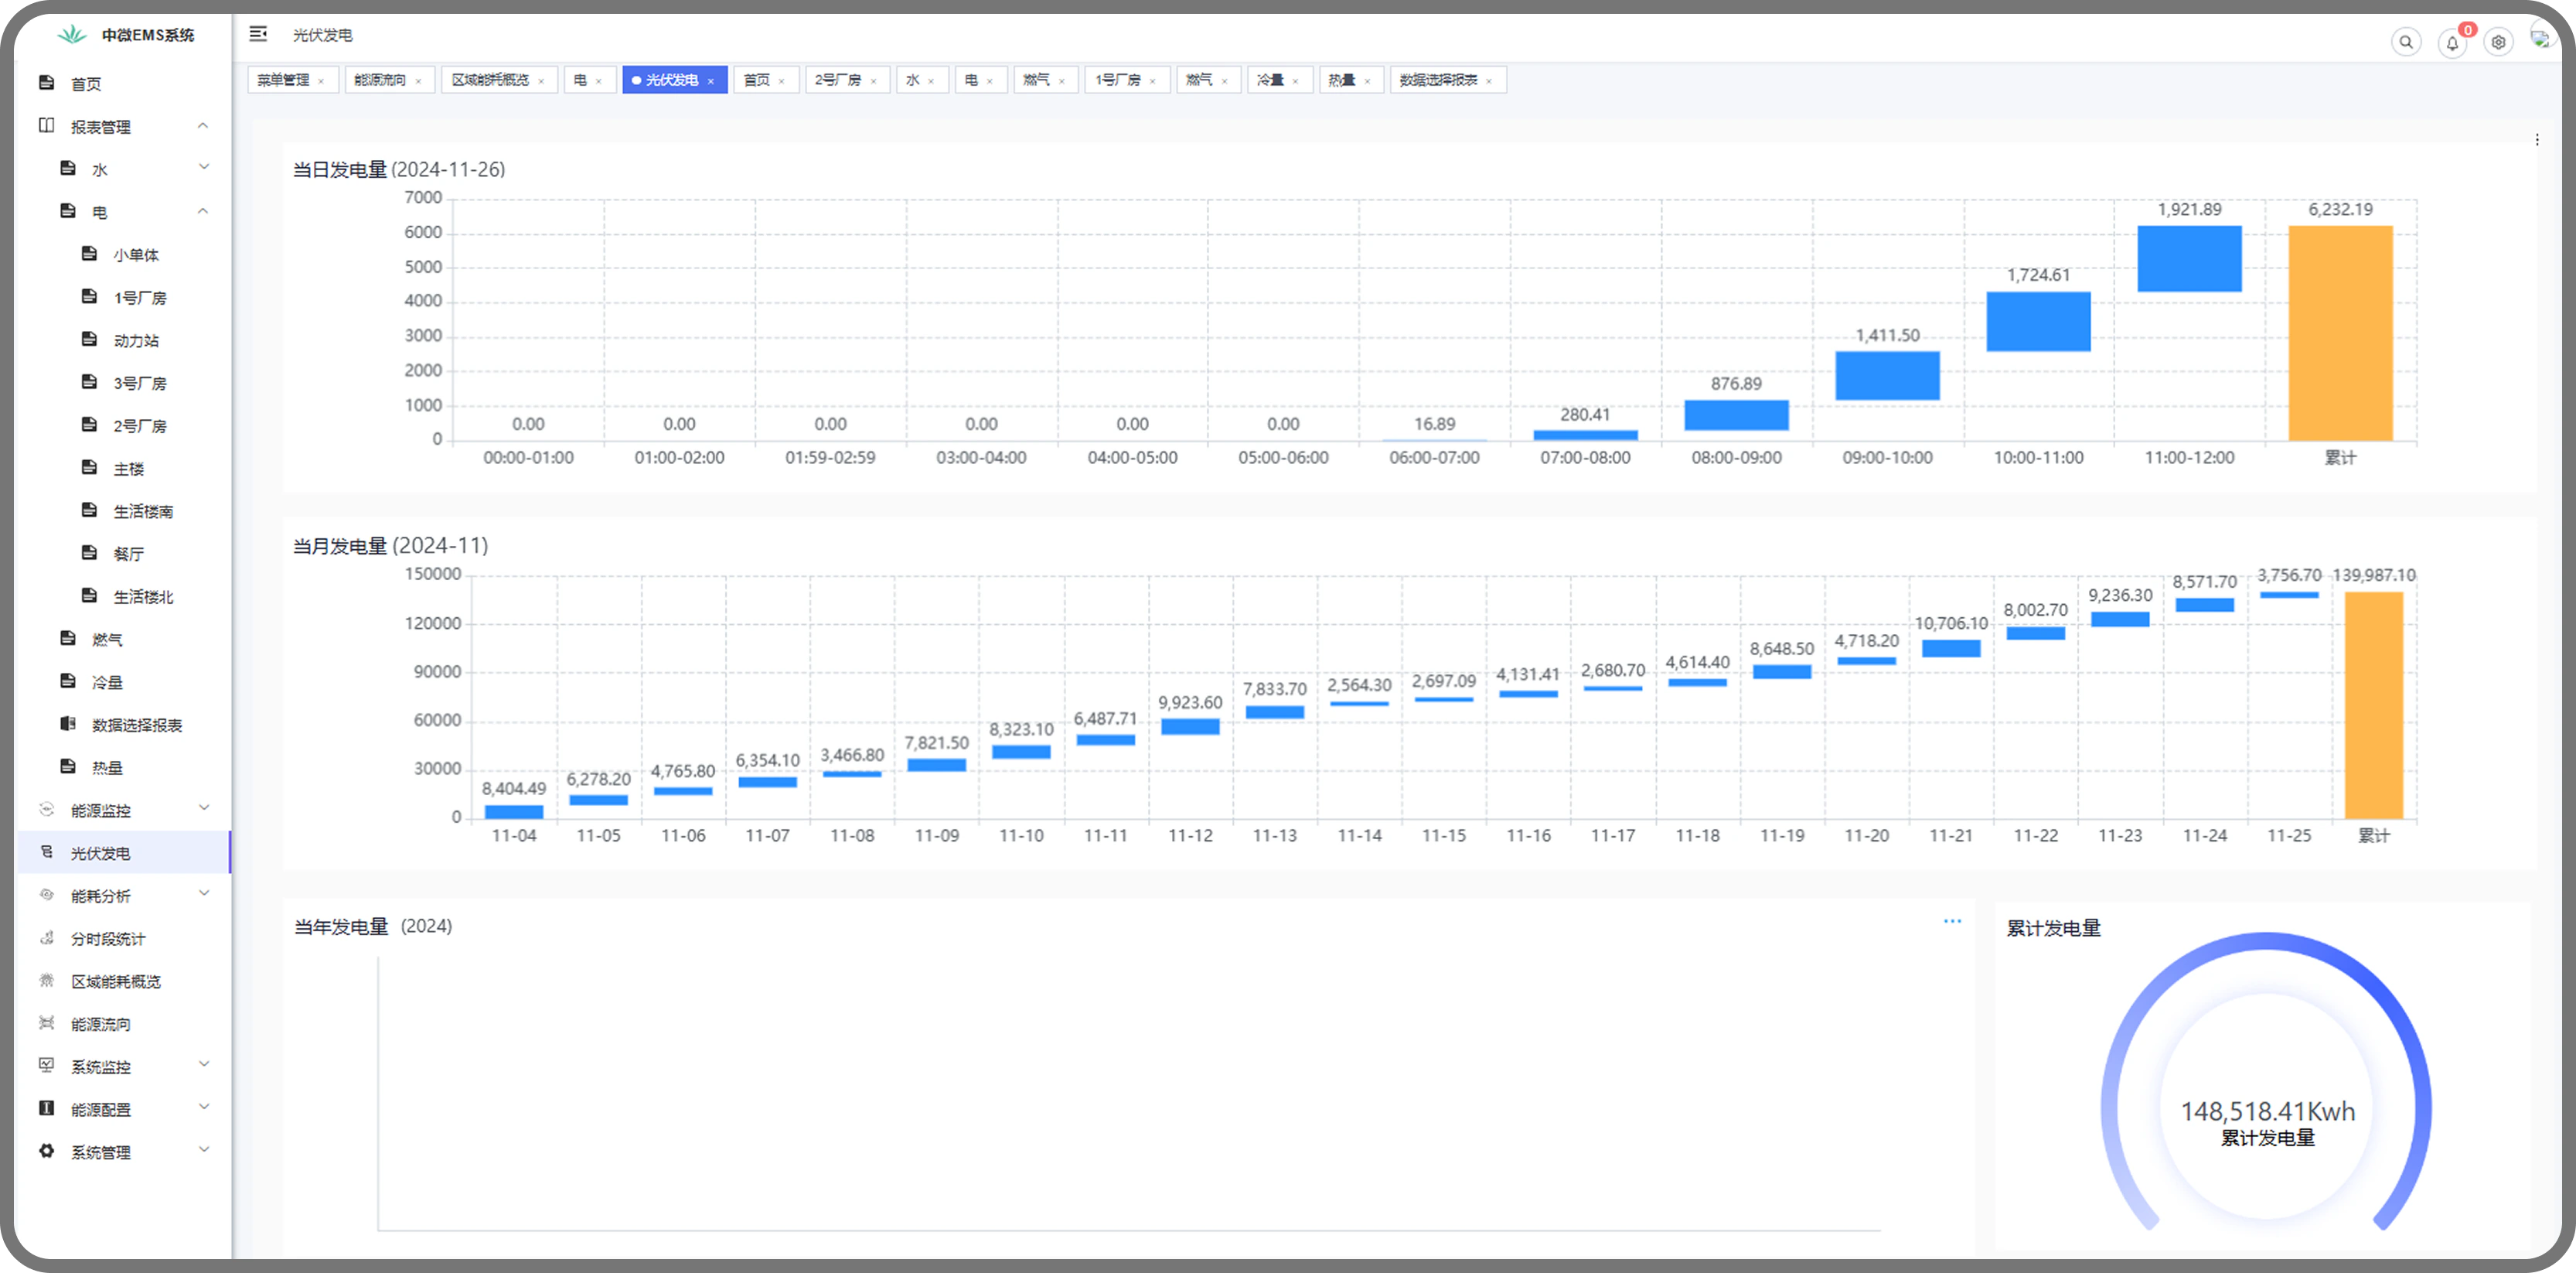Collapse the 电 submenu chevron in sidebar

[203, 211]
